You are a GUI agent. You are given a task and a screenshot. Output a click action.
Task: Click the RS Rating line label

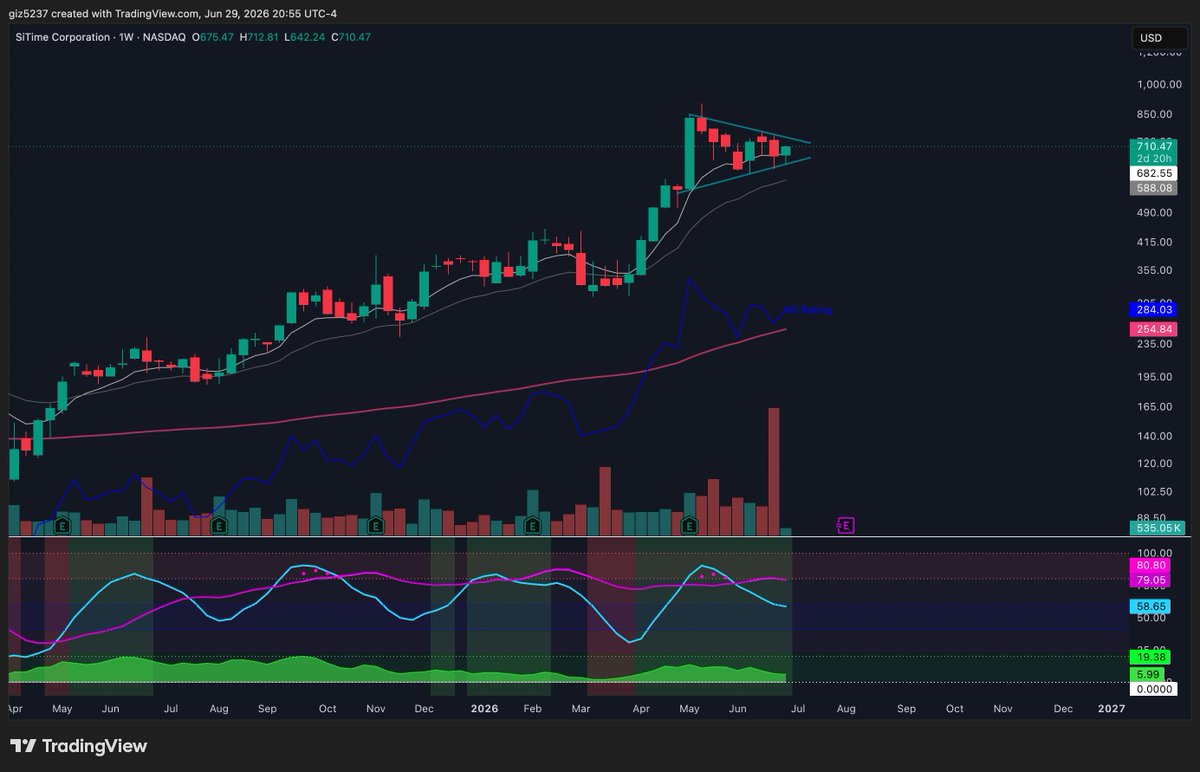[807, 311]
